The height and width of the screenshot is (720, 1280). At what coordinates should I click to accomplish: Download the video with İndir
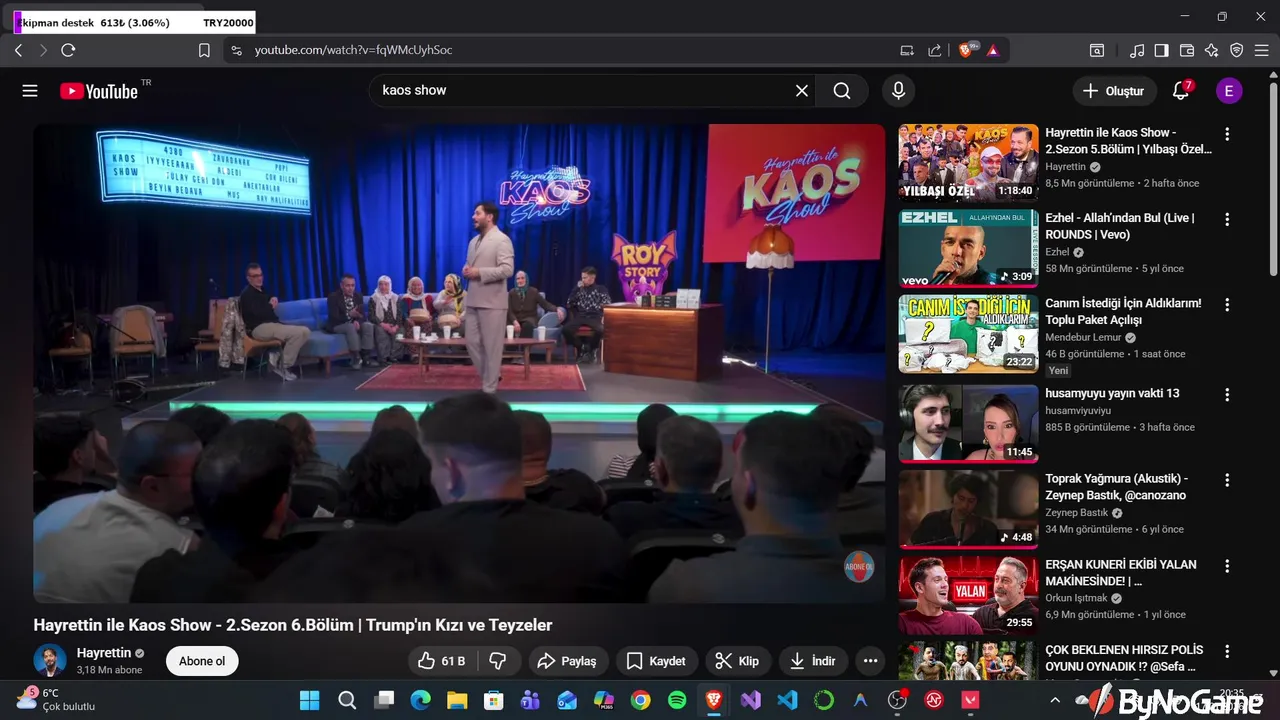click(x=813, y=661)
